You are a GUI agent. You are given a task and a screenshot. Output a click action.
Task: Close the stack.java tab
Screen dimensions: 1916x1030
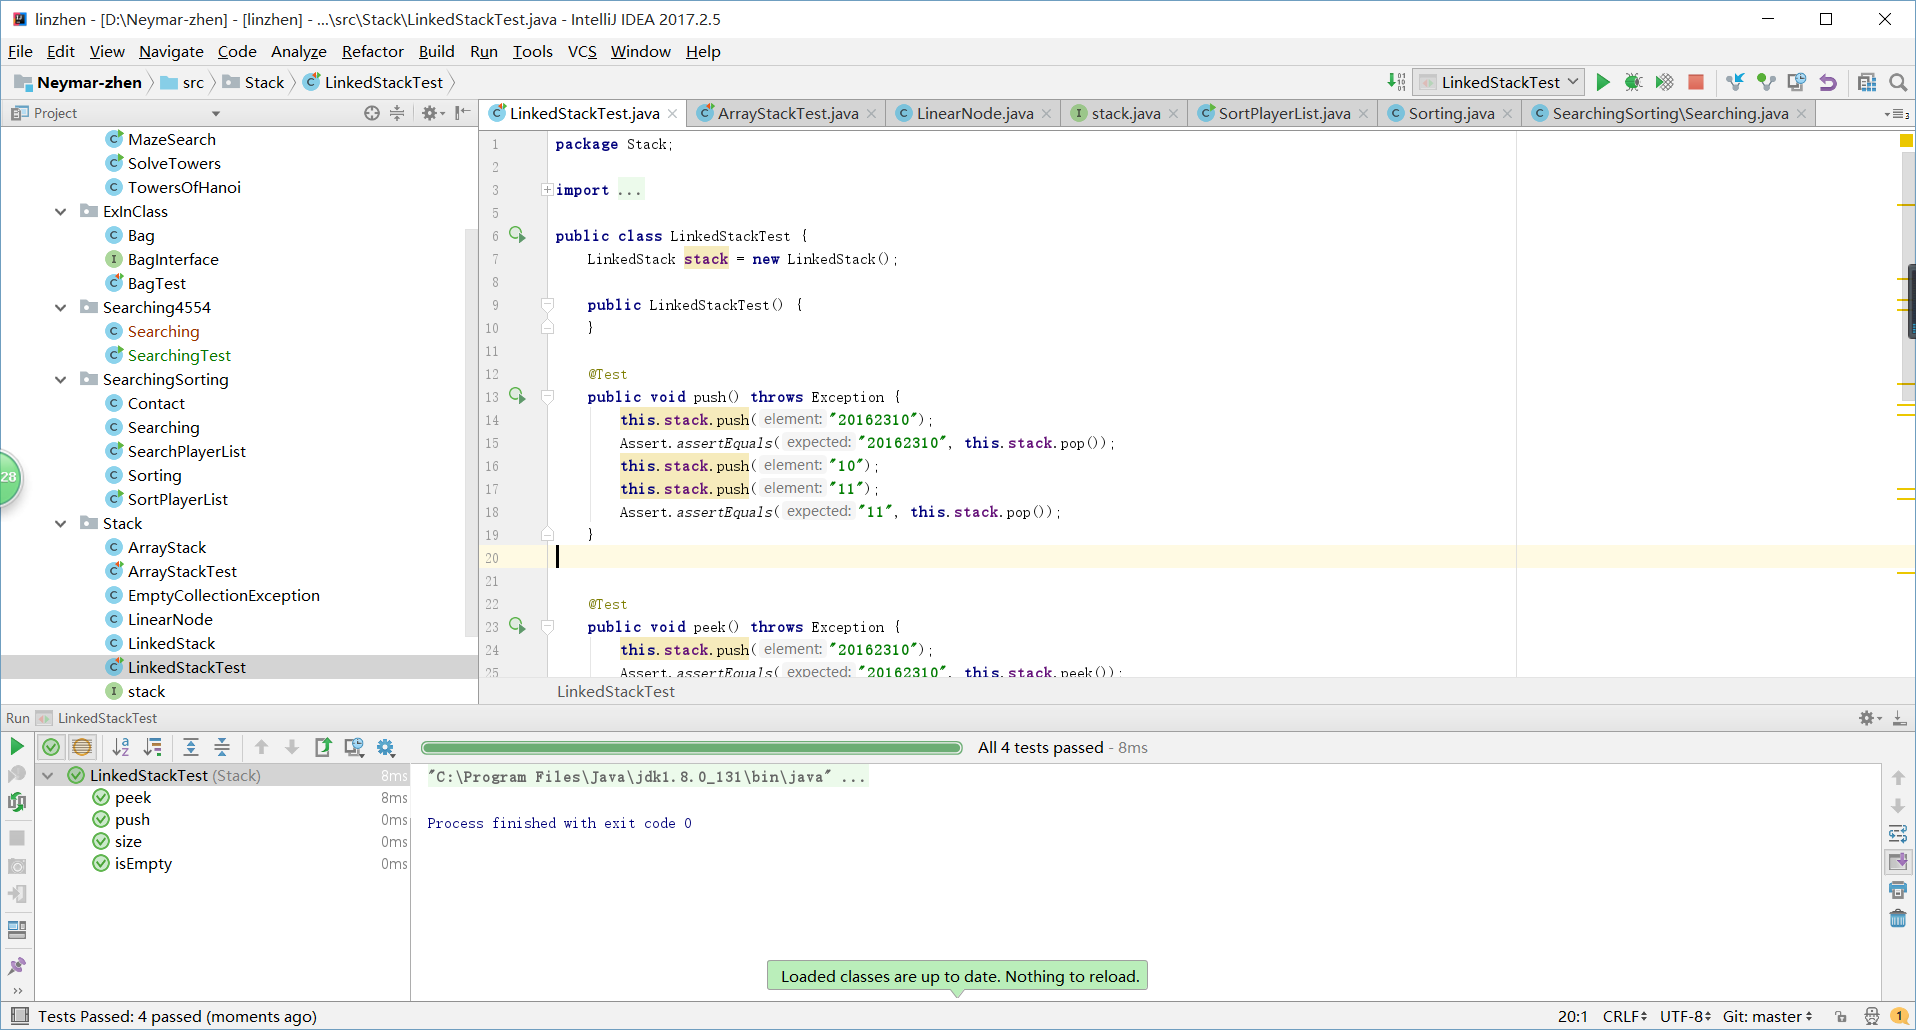(1173, 114)
